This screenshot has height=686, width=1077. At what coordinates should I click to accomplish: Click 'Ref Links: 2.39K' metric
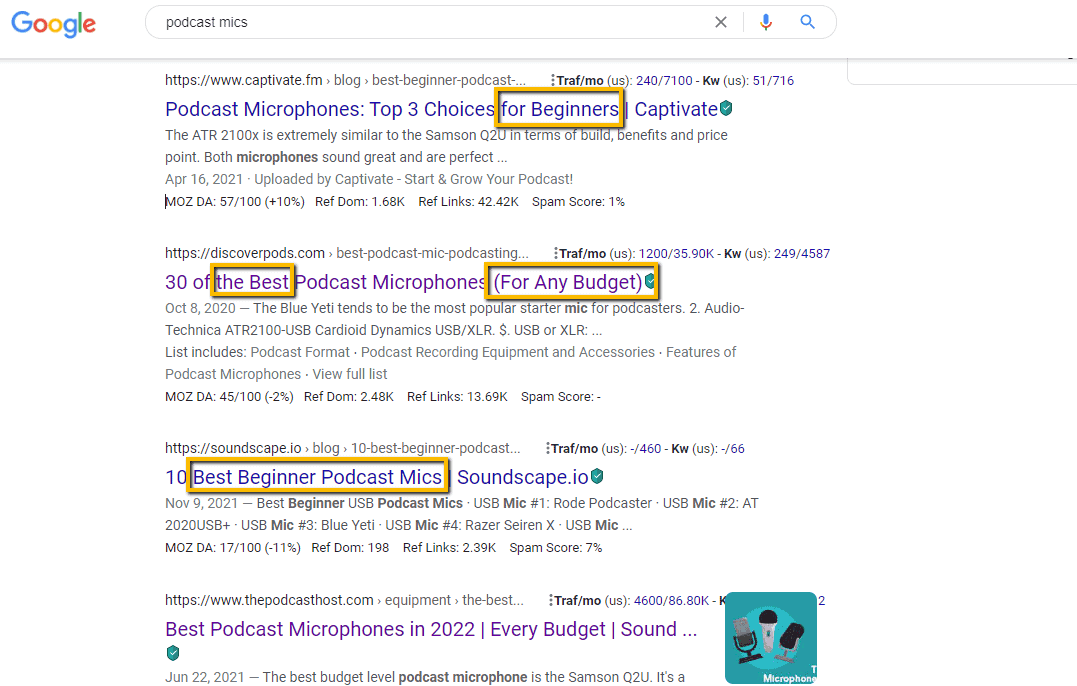point(449,548)
